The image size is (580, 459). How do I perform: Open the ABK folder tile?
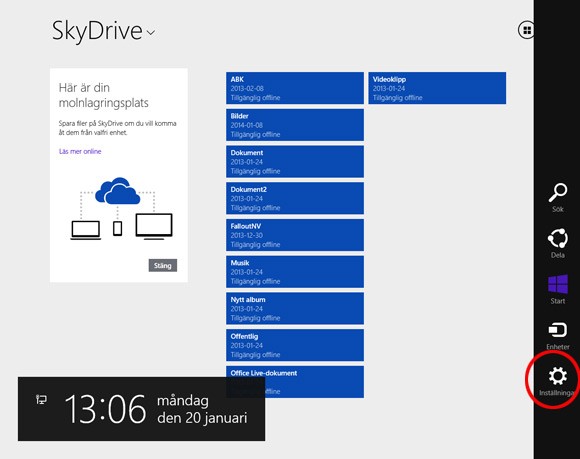pyautogui.click(x=295, y=88)
